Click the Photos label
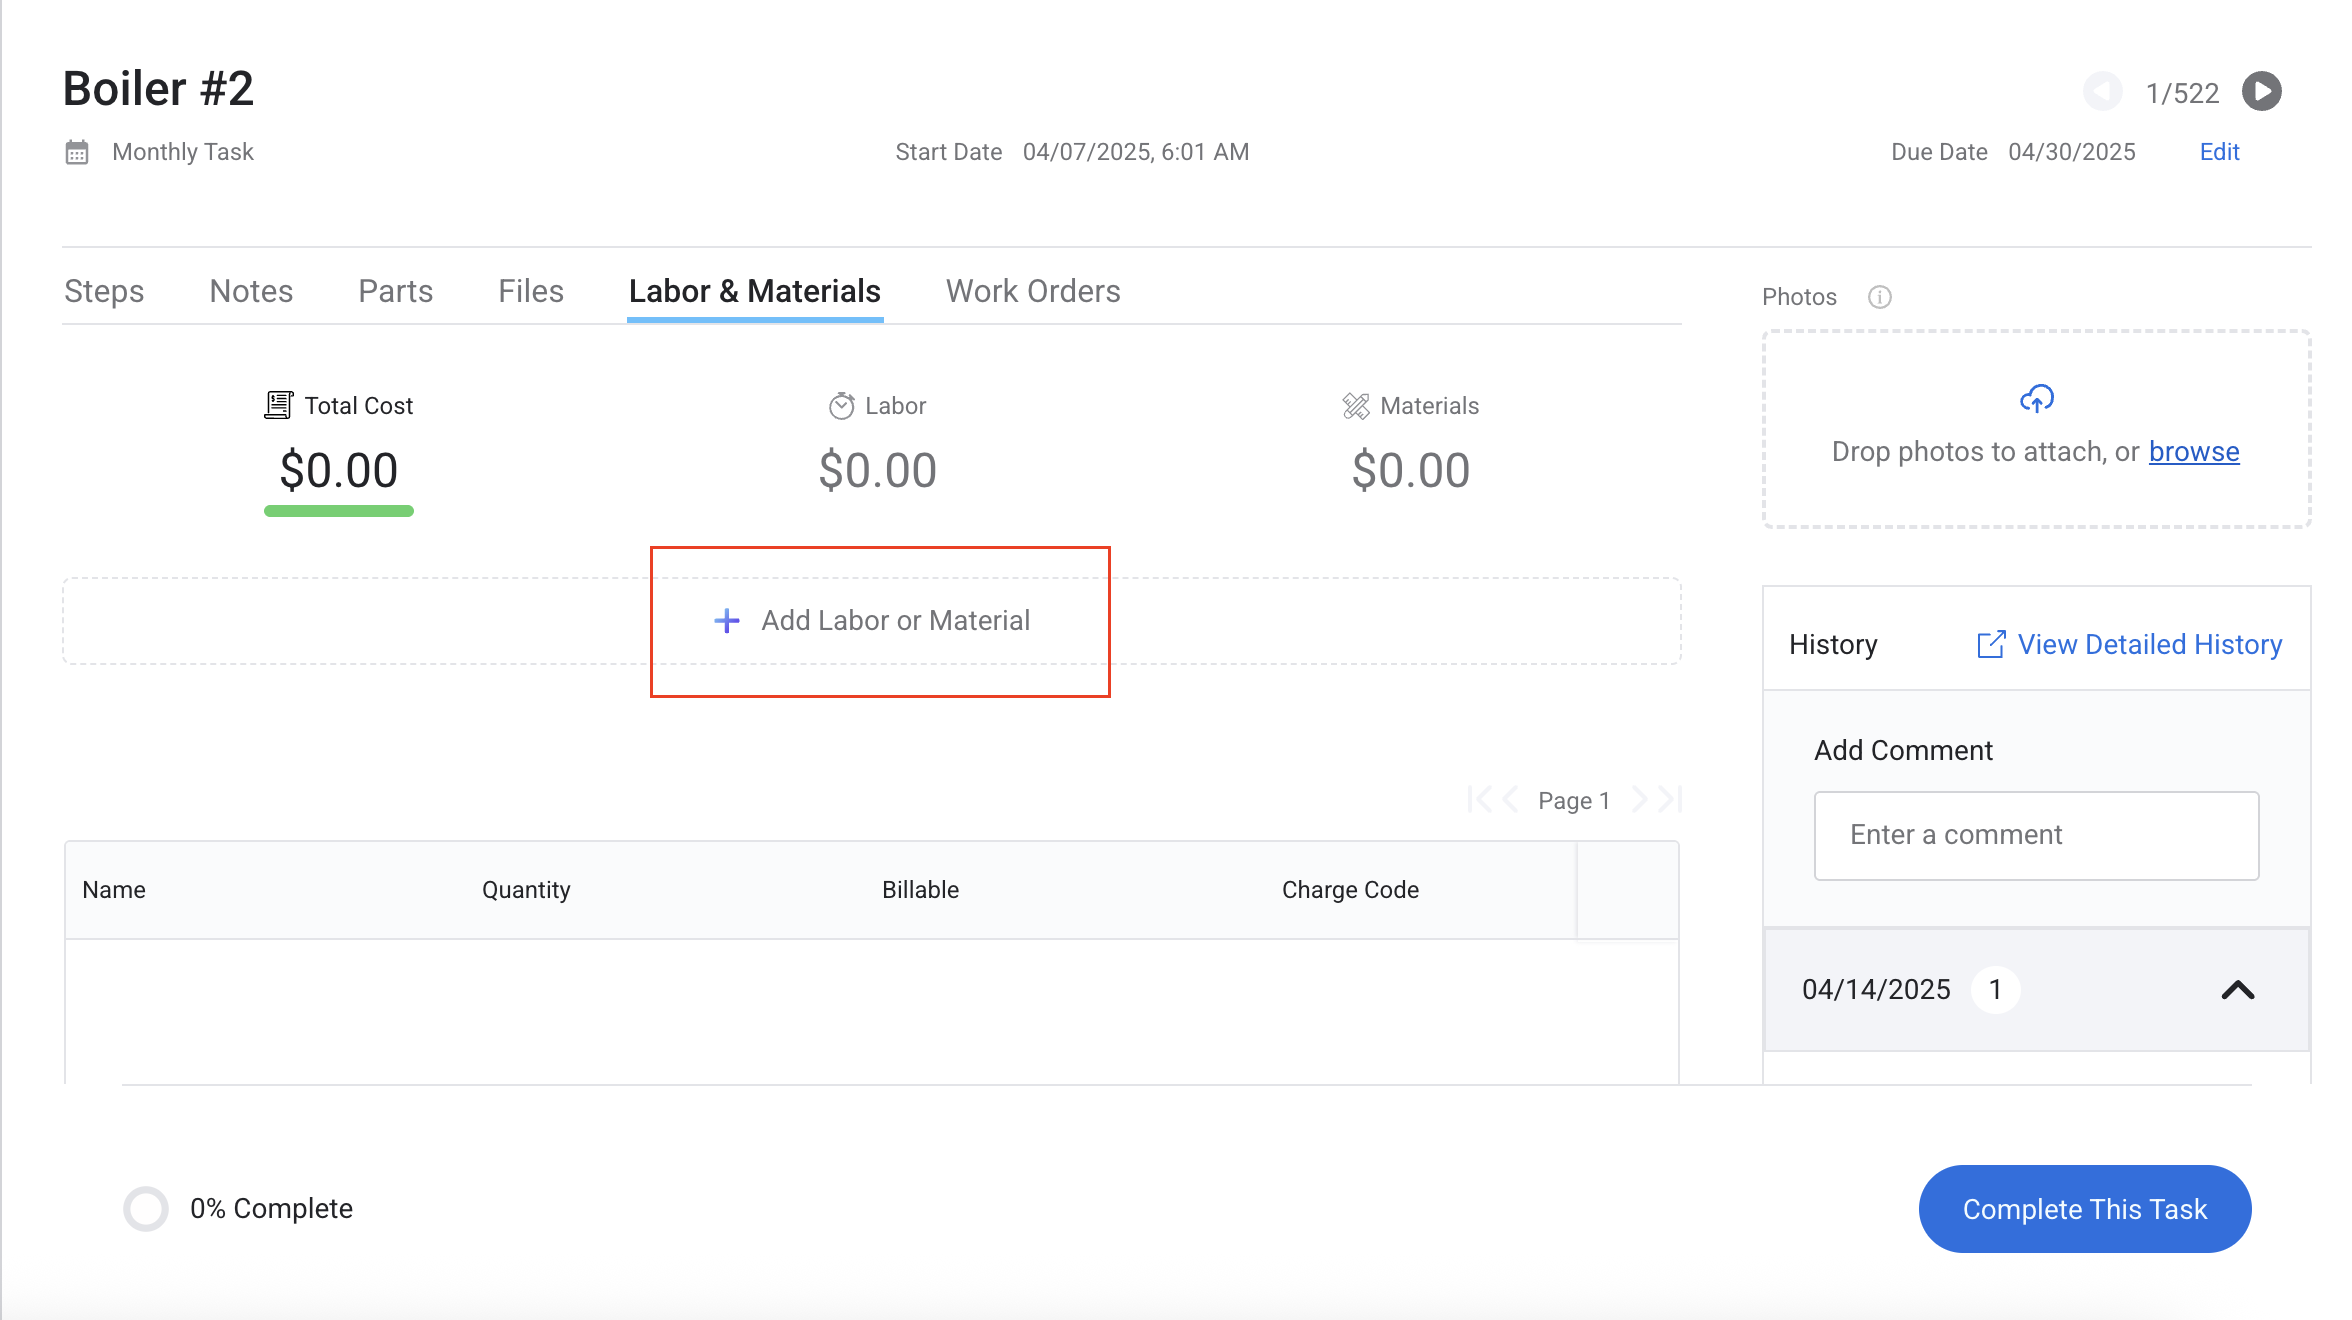2352x1320 pixels. point(1799,297)
